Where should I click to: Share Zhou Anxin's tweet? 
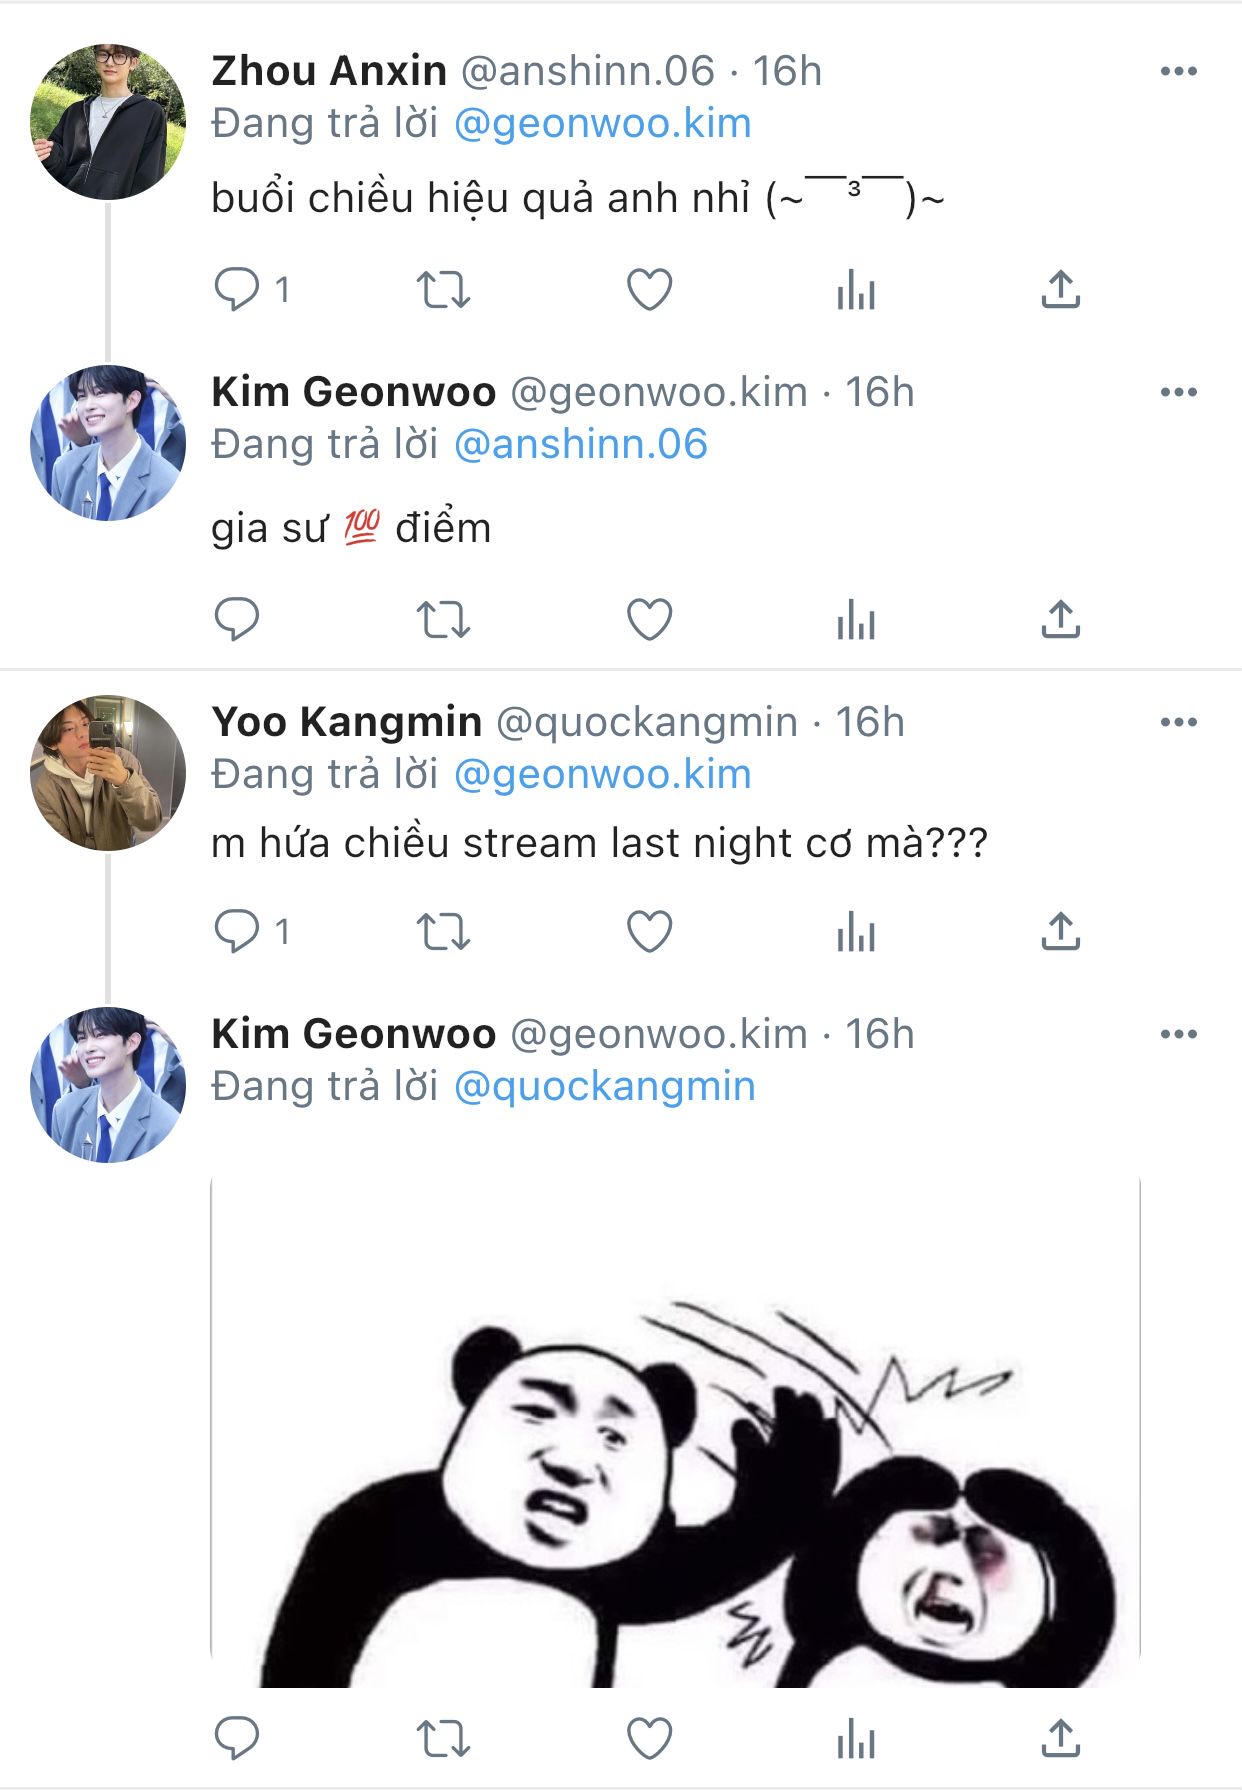tap(1060, 290)
